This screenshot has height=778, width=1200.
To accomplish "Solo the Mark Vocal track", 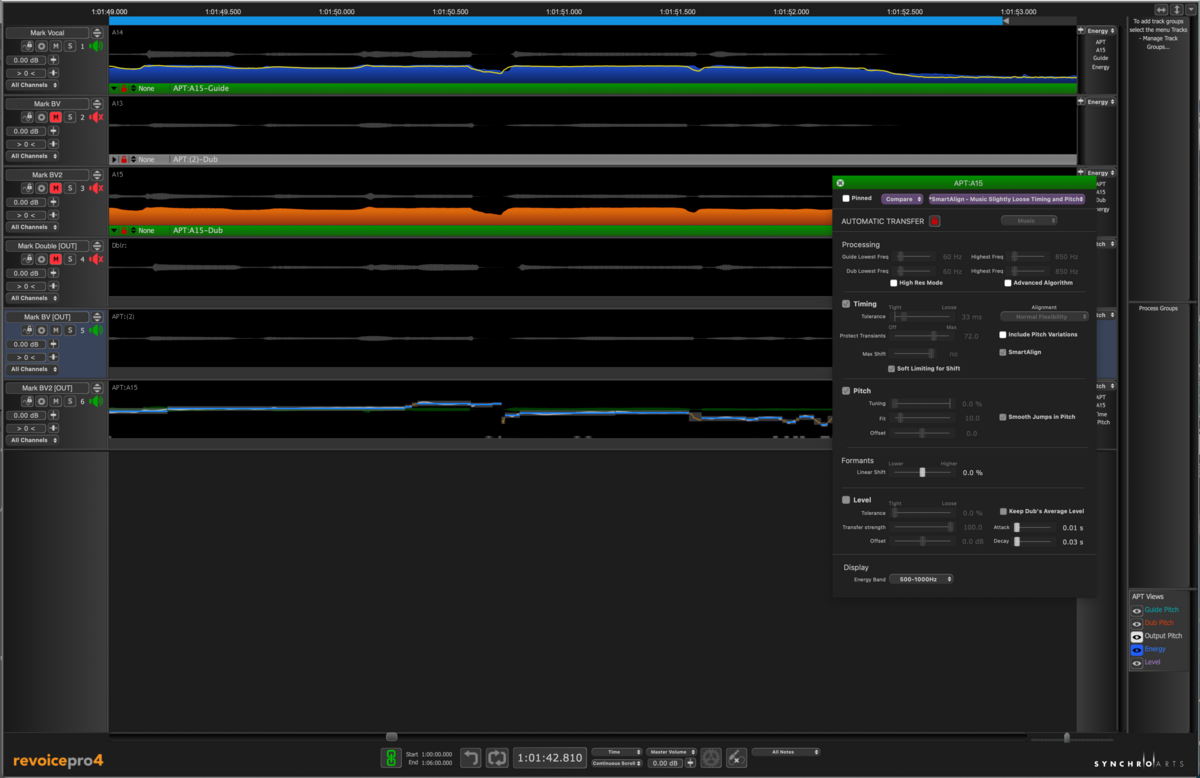I will pos(70,46).
